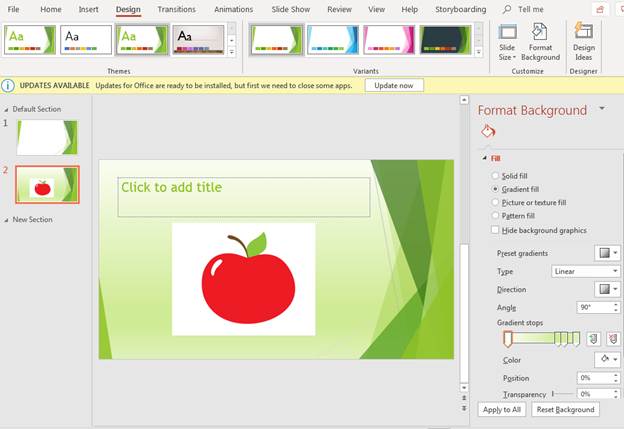Choose the dark variant

click(x=445, y=40)
